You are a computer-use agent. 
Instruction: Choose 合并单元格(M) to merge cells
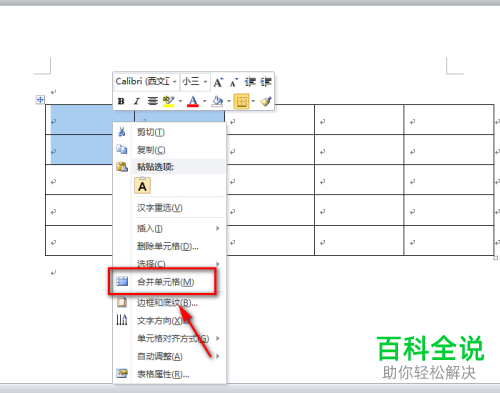170,282
